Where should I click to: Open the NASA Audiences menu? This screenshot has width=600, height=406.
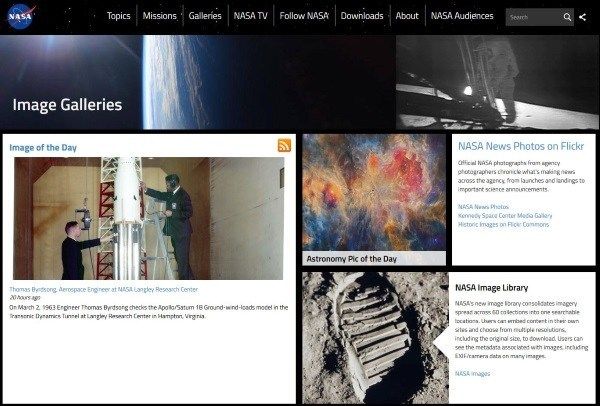462,16
